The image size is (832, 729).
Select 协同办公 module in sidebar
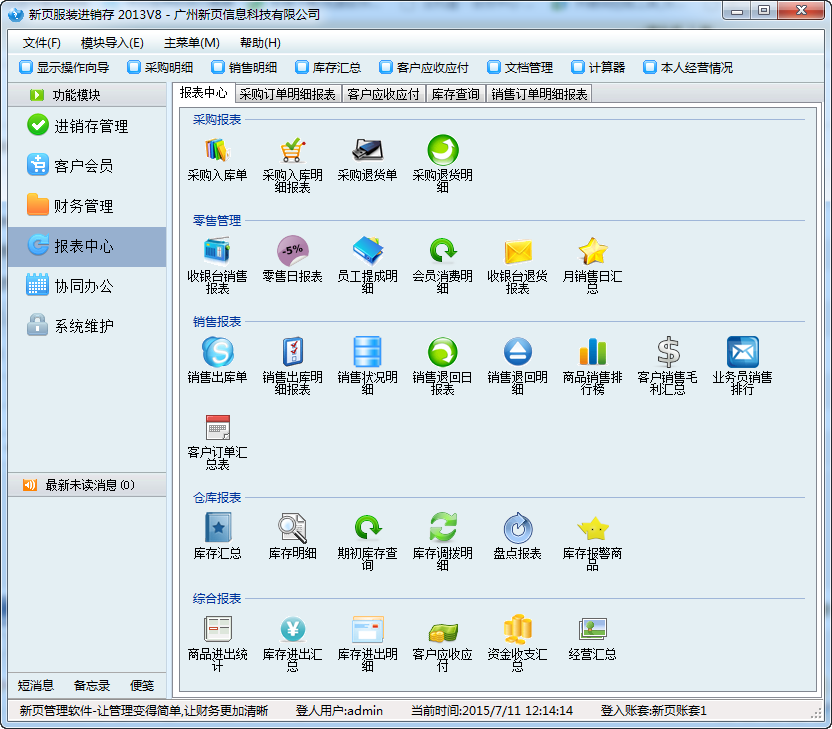point(87,286)
